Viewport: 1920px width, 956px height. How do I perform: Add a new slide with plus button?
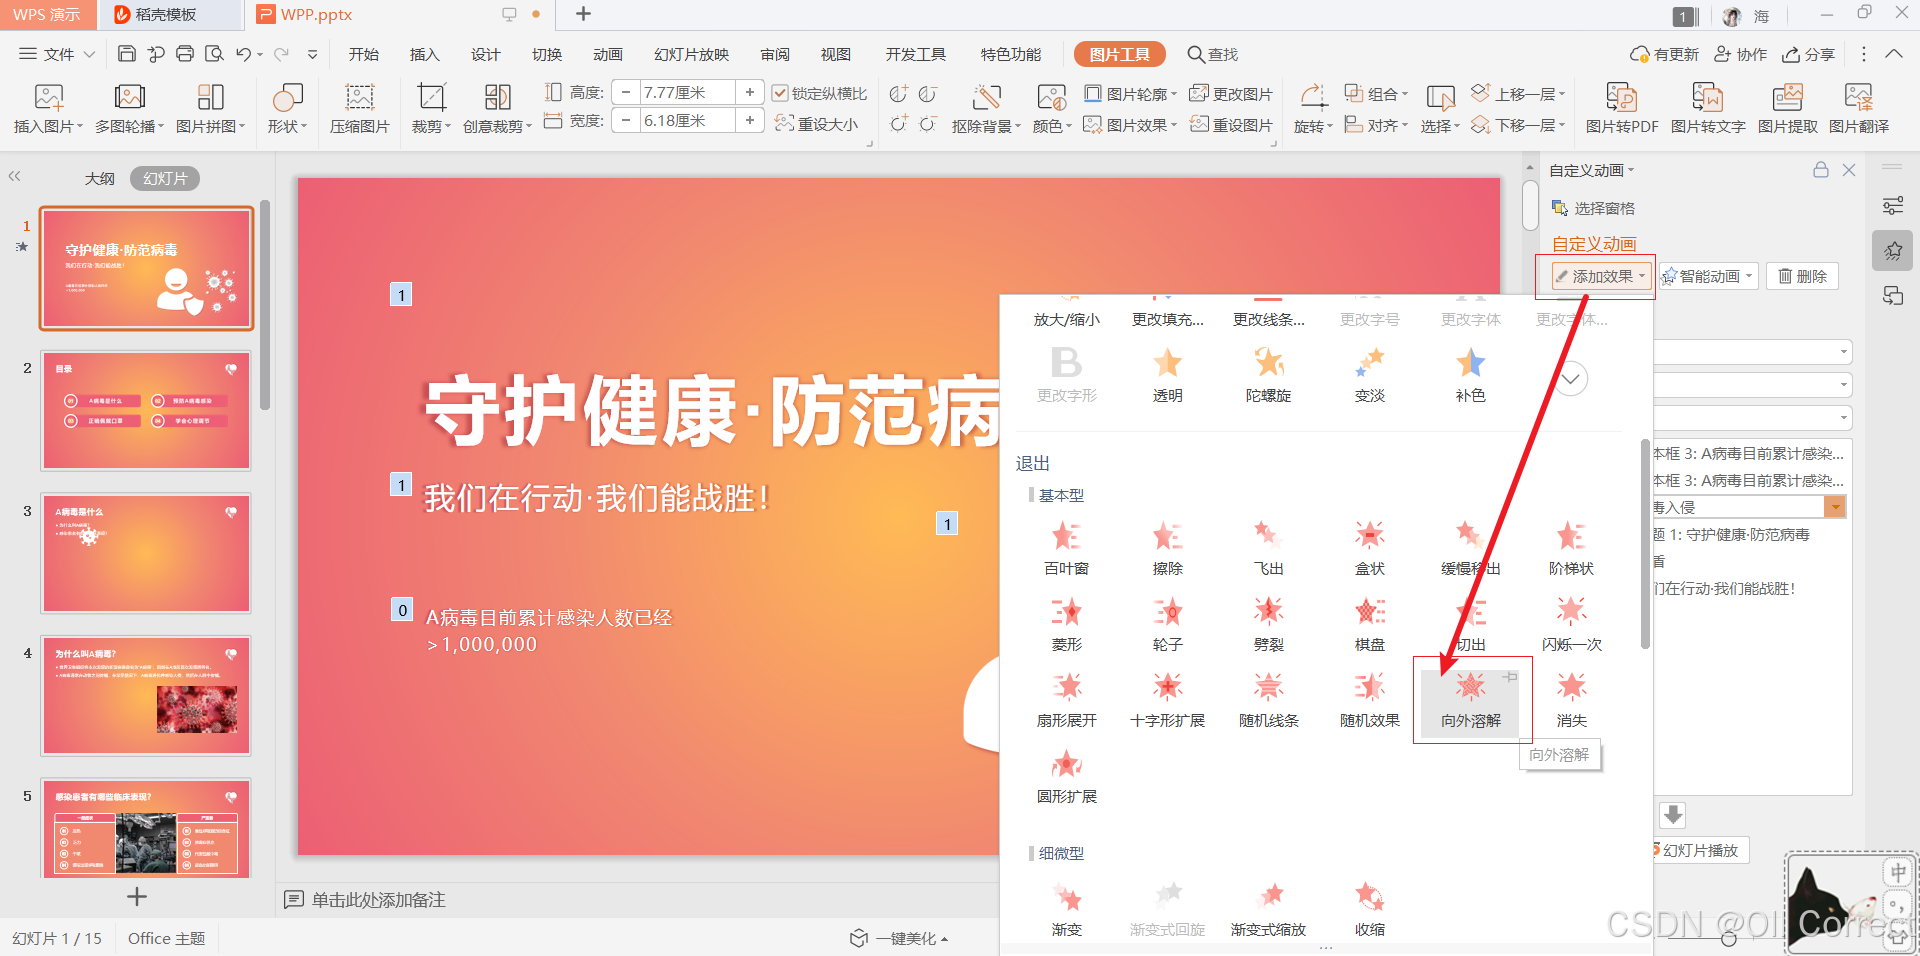click(137, 897)
